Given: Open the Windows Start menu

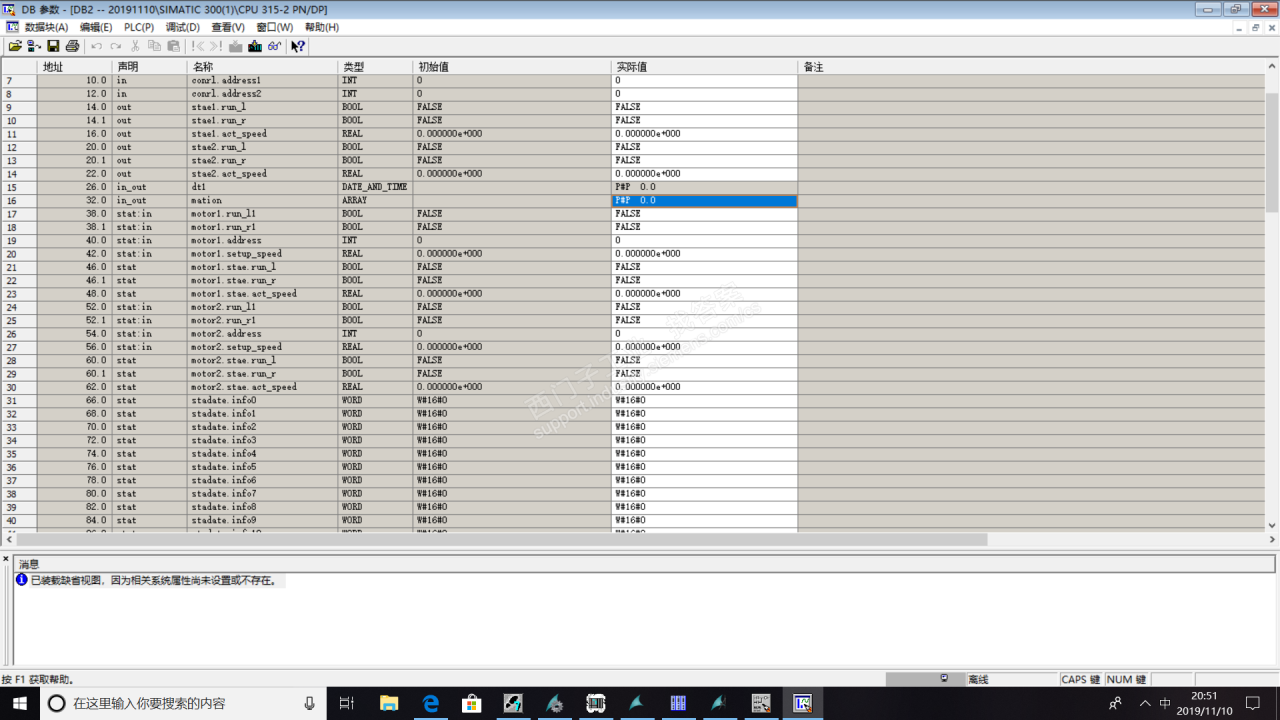Looking at the screenshot, I should (x=20, y=703).
